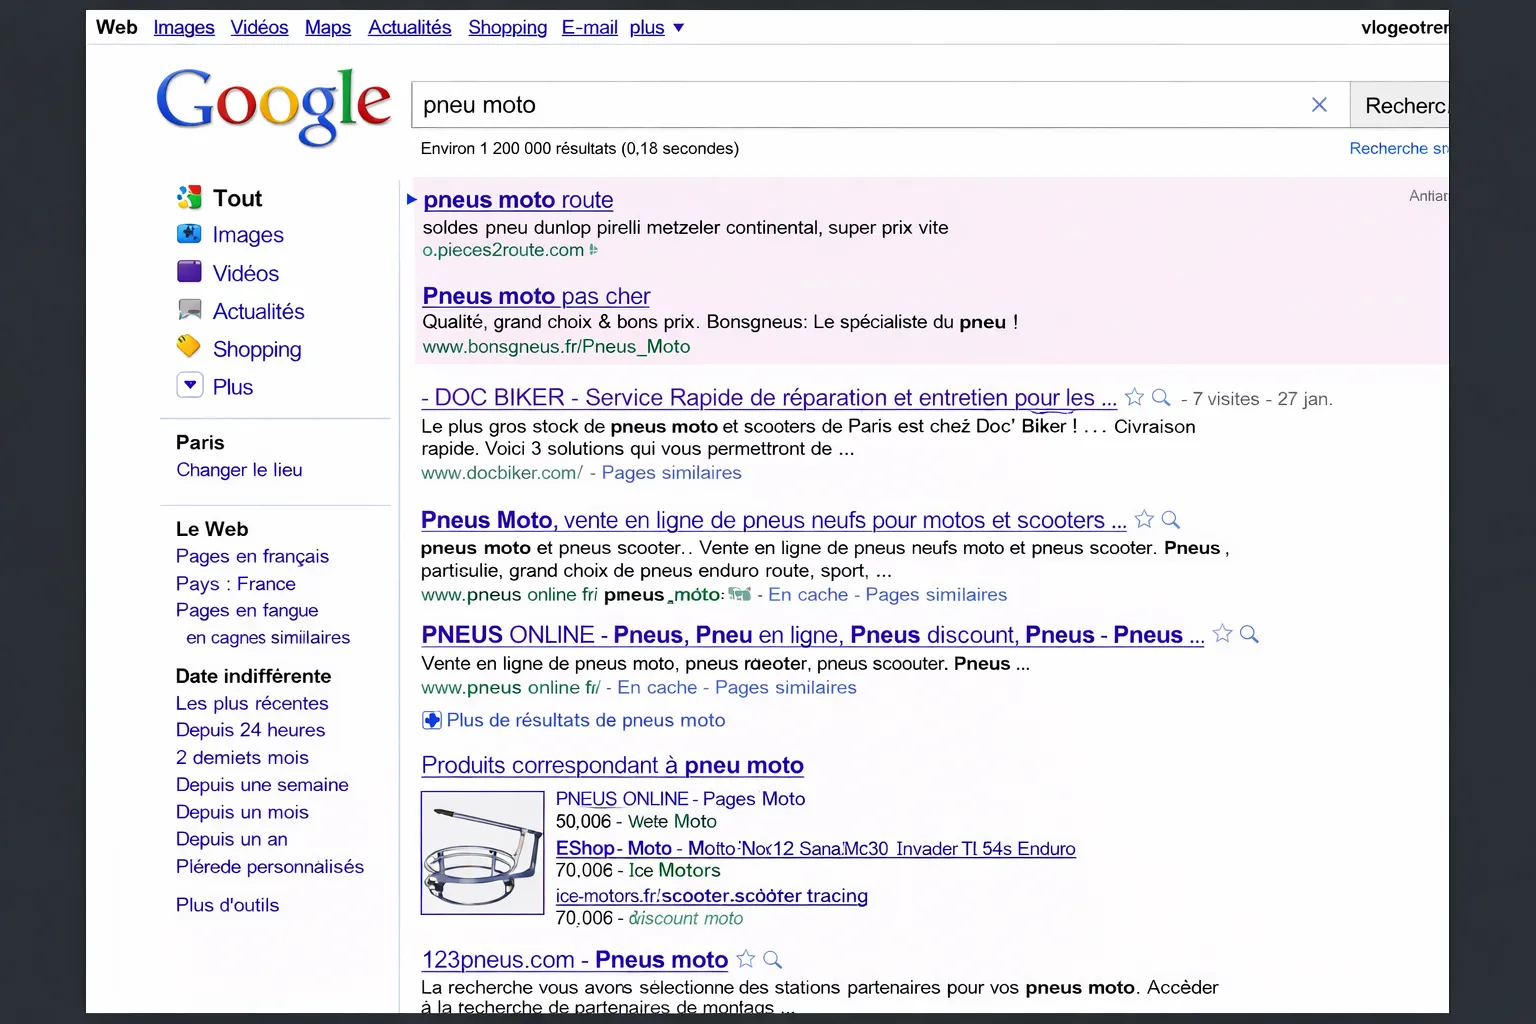Open E-mail in top navigation
The image size is (1536, 1024).
[590, 27]
